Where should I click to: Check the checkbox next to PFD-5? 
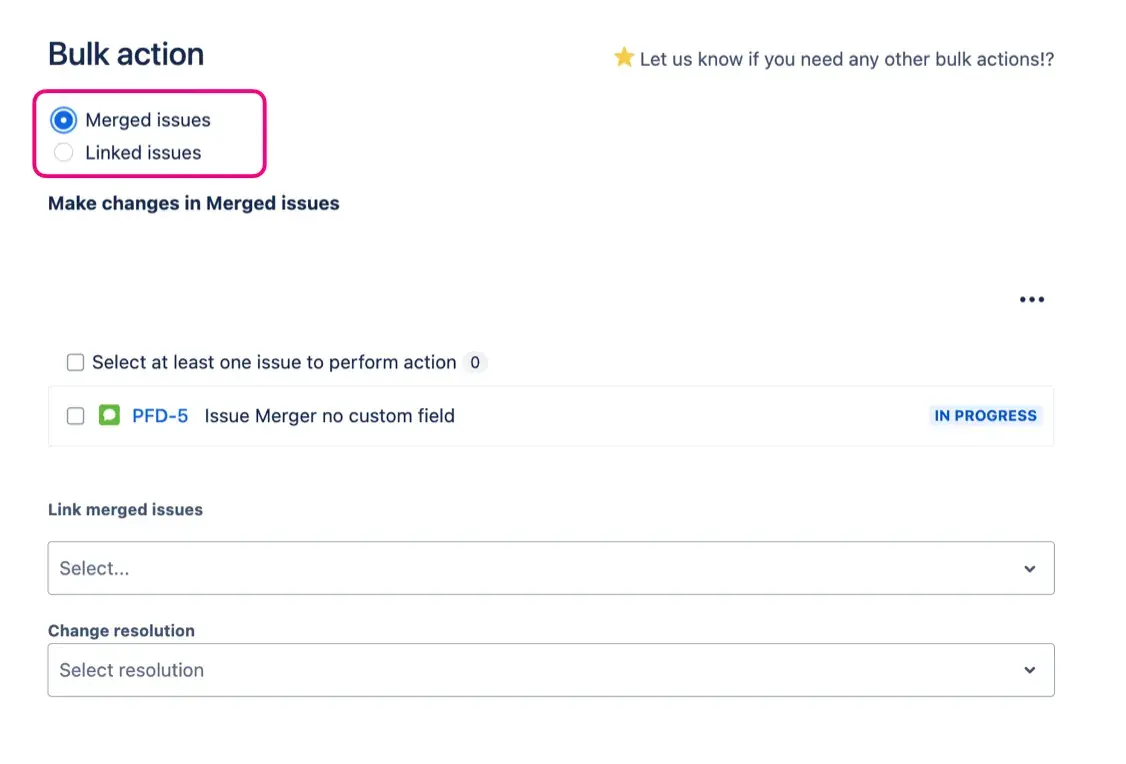[75, 415]
